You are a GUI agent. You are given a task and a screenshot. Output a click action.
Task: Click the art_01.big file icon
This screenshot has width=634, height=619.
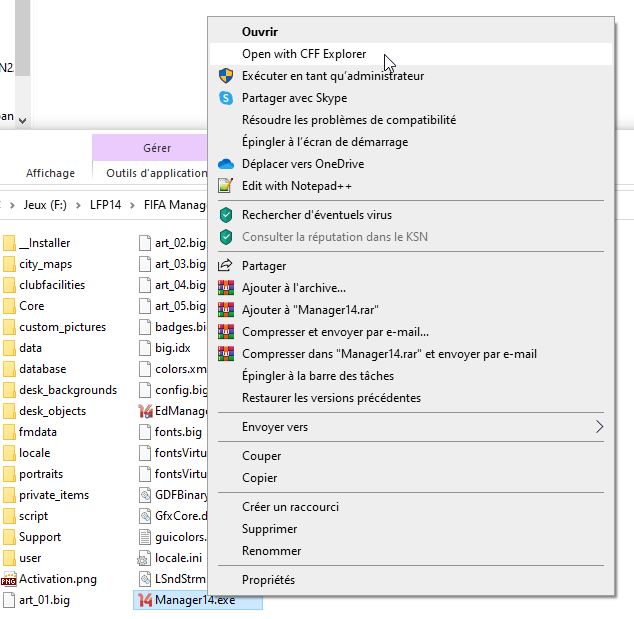8,600
